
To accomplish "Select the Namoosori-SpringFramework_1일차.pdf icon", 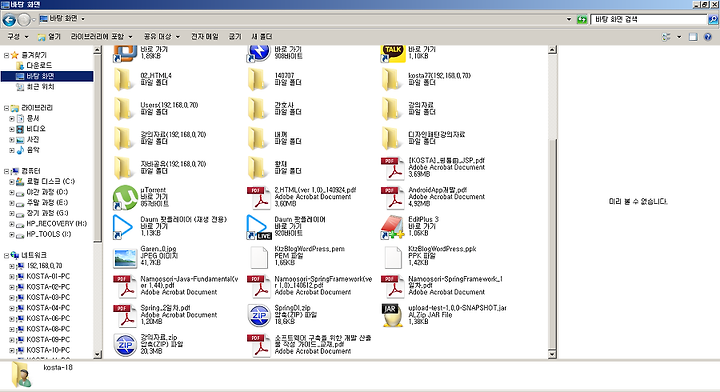I will click(x=393, y=286).
